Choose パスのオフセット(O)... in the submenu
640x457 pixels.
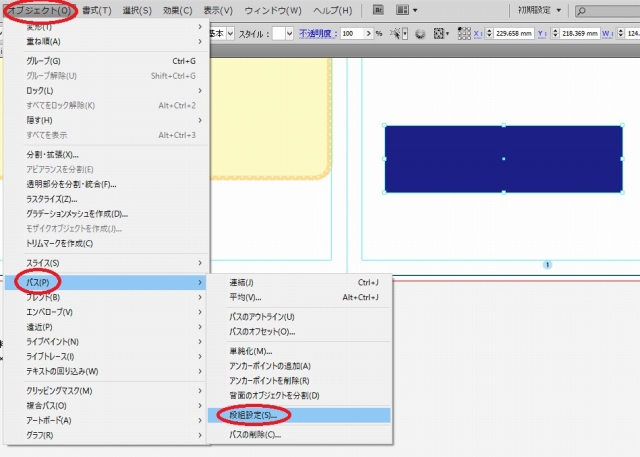click(299, 332)
